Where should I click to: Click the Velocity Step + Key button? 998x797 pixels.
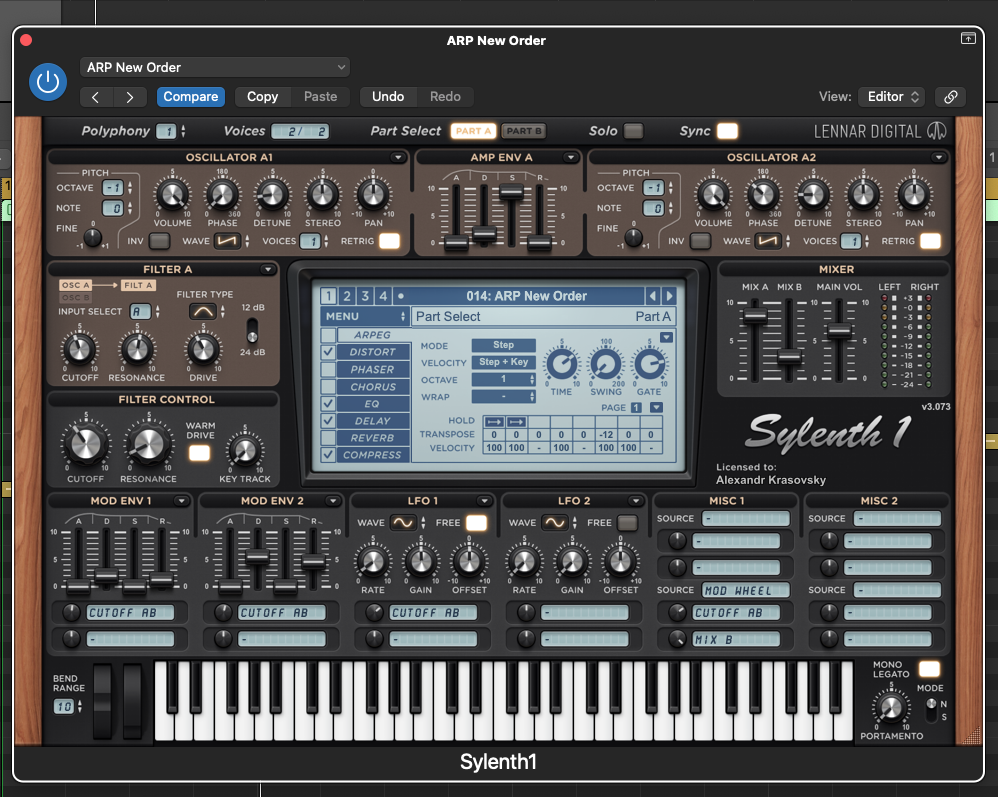pos(503,362)
